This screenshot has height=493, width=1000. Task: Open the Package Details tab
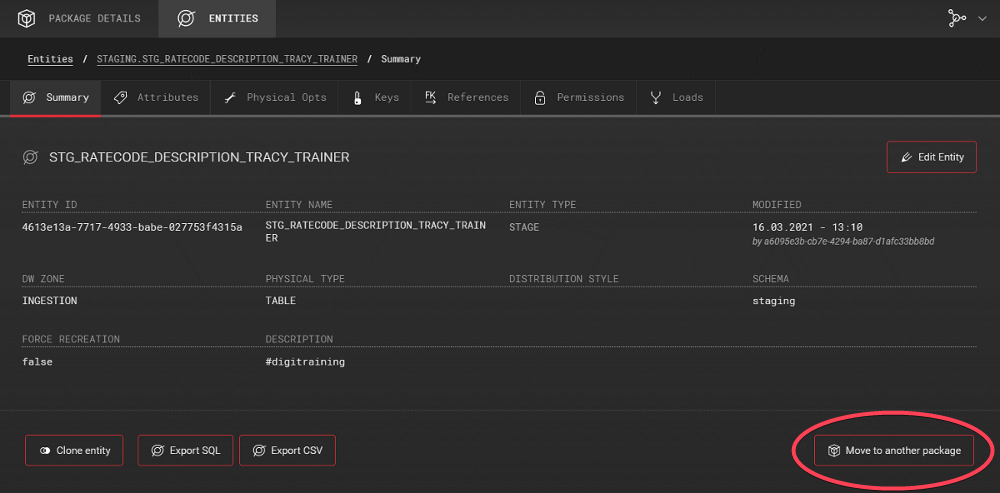[78, 18]
